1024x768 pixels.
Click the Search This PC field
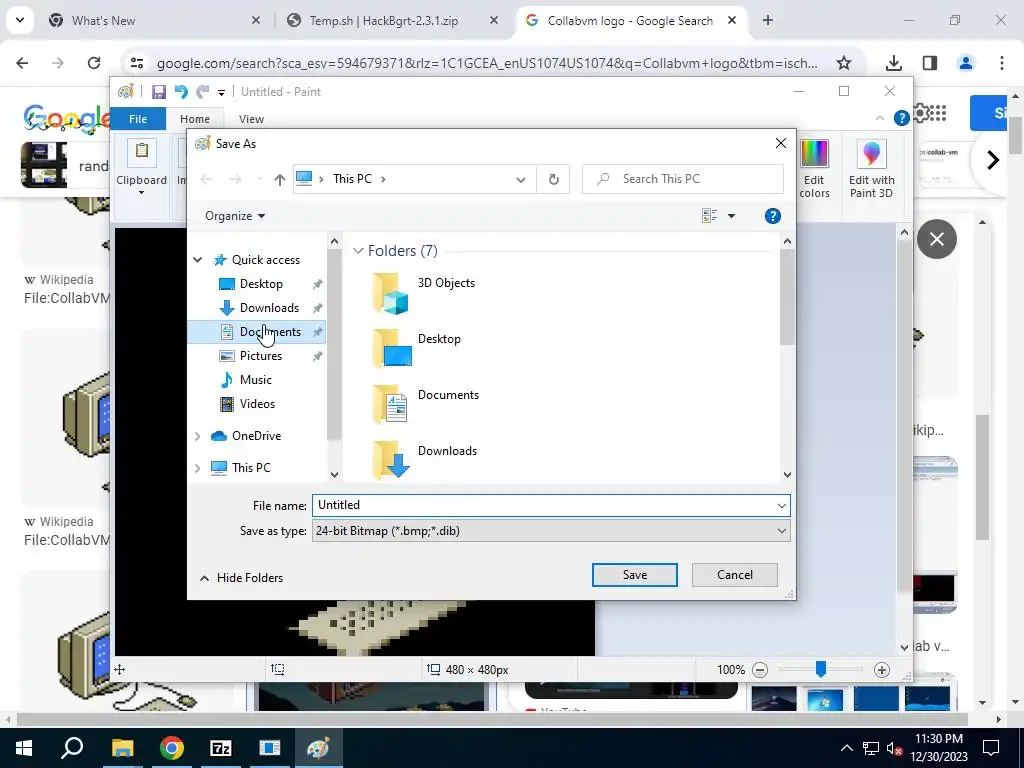682,179
